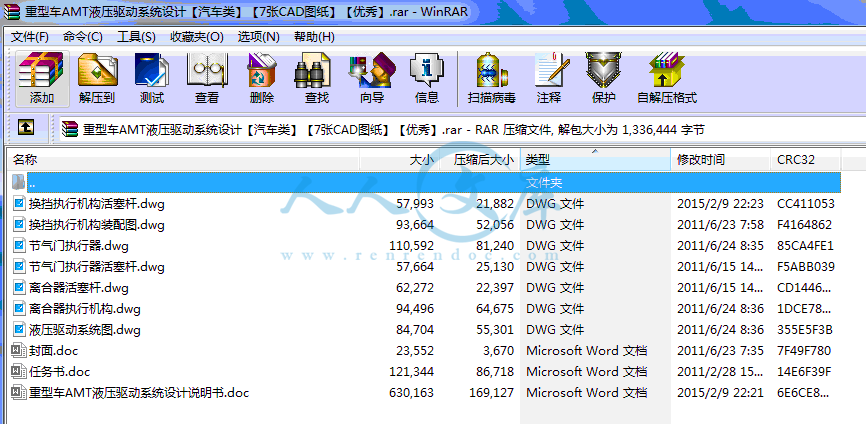Click the DWG icon of 节气门执行器.dwg
Screen dimensions: 866x424
19,246
